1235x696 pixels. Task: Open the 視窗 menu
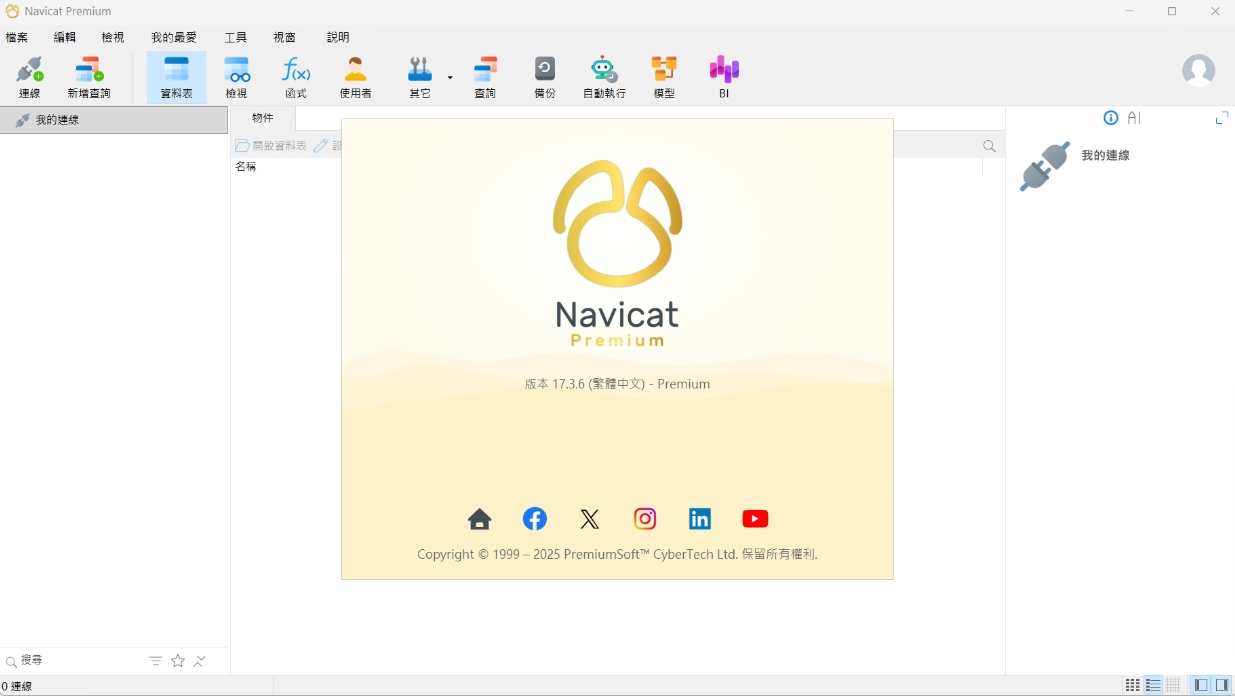click(x=284, y=37)
